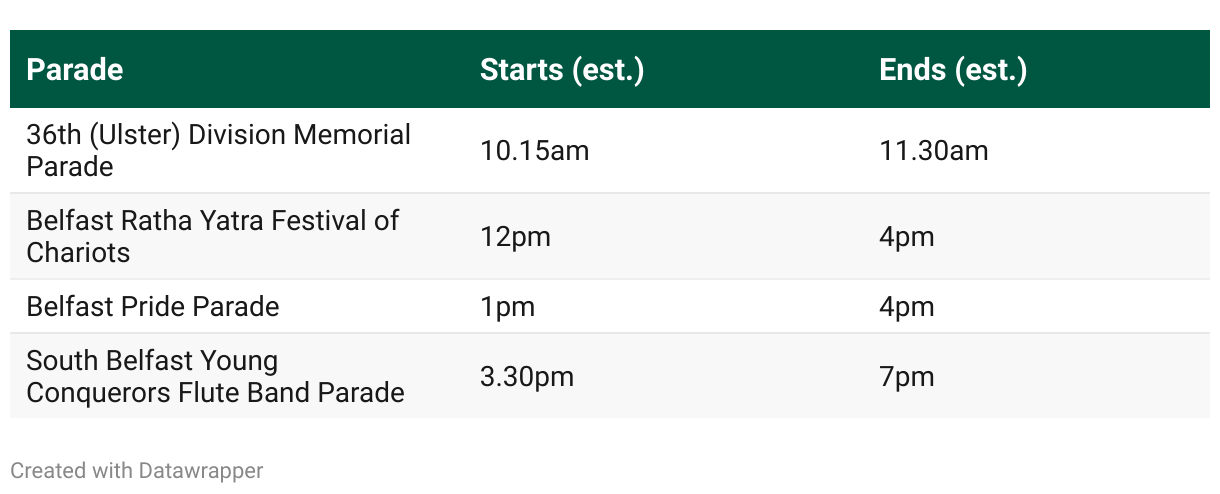Click the 12pm start time

click(515, 237)
